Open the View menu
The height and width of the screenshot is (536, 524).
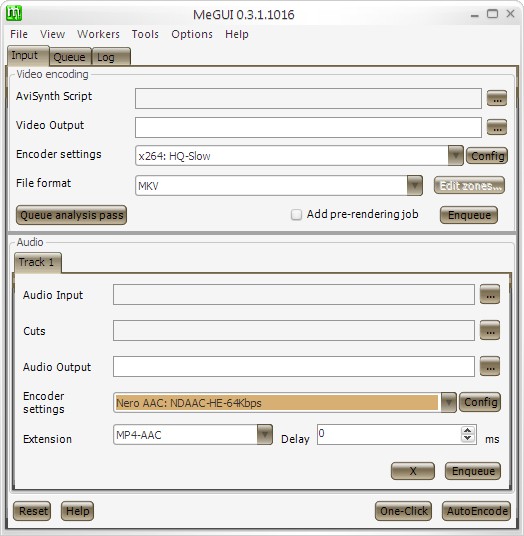coord(52,34)
